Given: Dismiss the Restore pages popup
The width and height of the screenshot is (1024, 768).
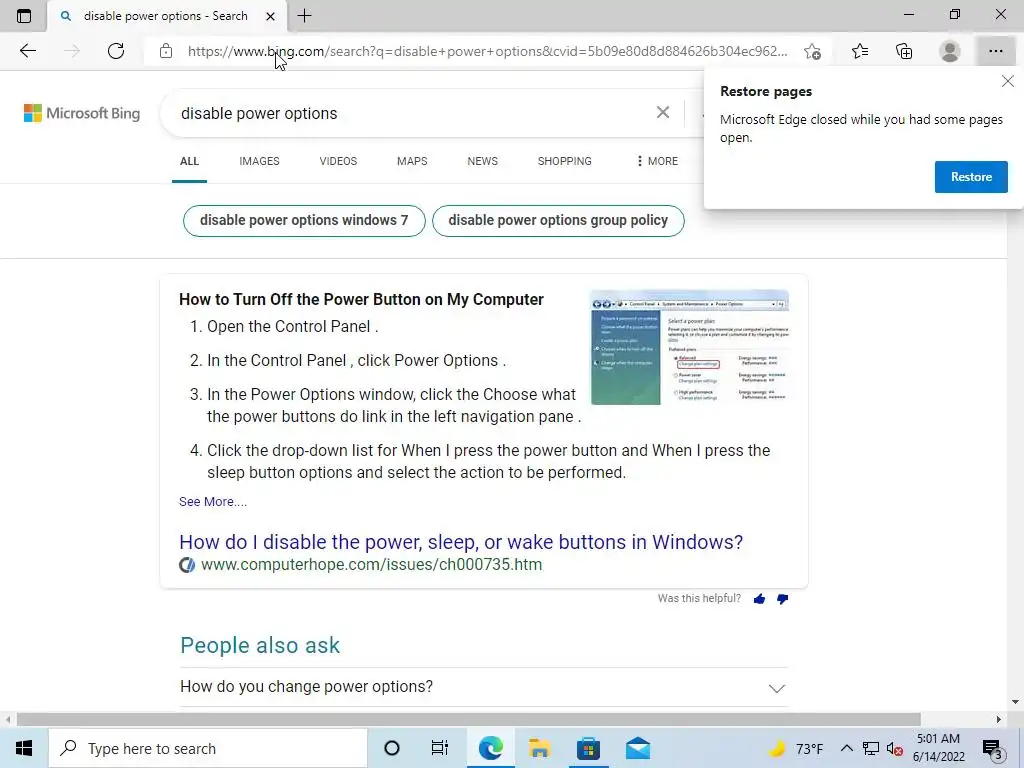Looking at the screenshot, I should (1008, 81).
